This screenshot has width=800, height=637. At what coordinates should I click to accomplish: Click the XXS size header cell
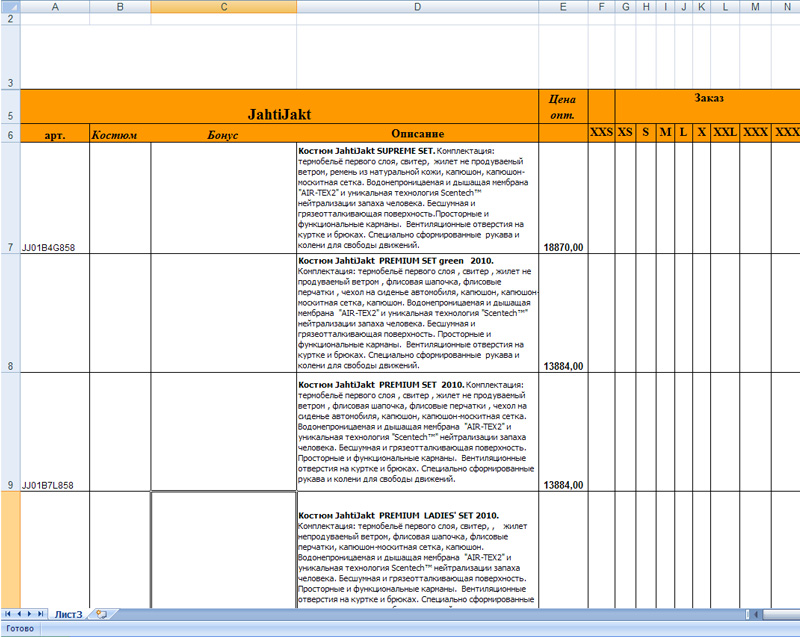coord(602,133)
